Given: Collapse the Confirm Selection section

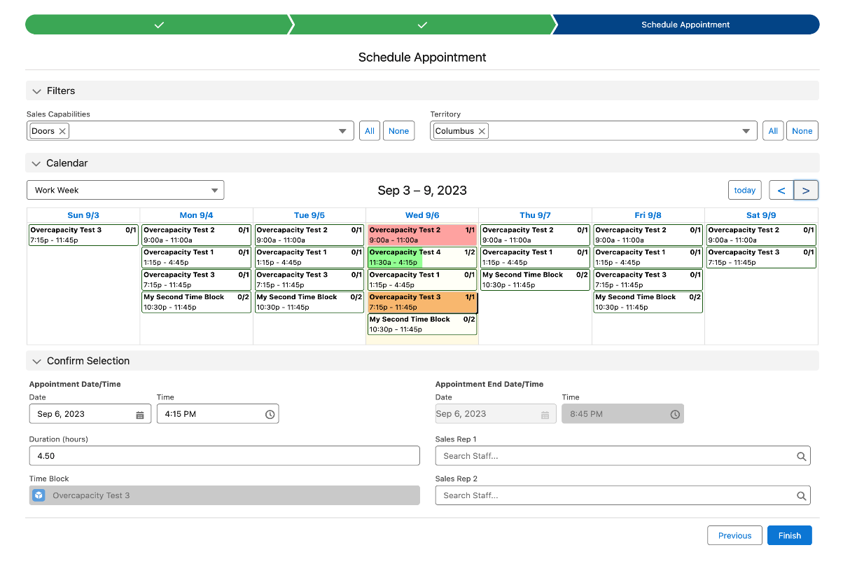Looking at the screenshot, I should (x=37, y=361).
